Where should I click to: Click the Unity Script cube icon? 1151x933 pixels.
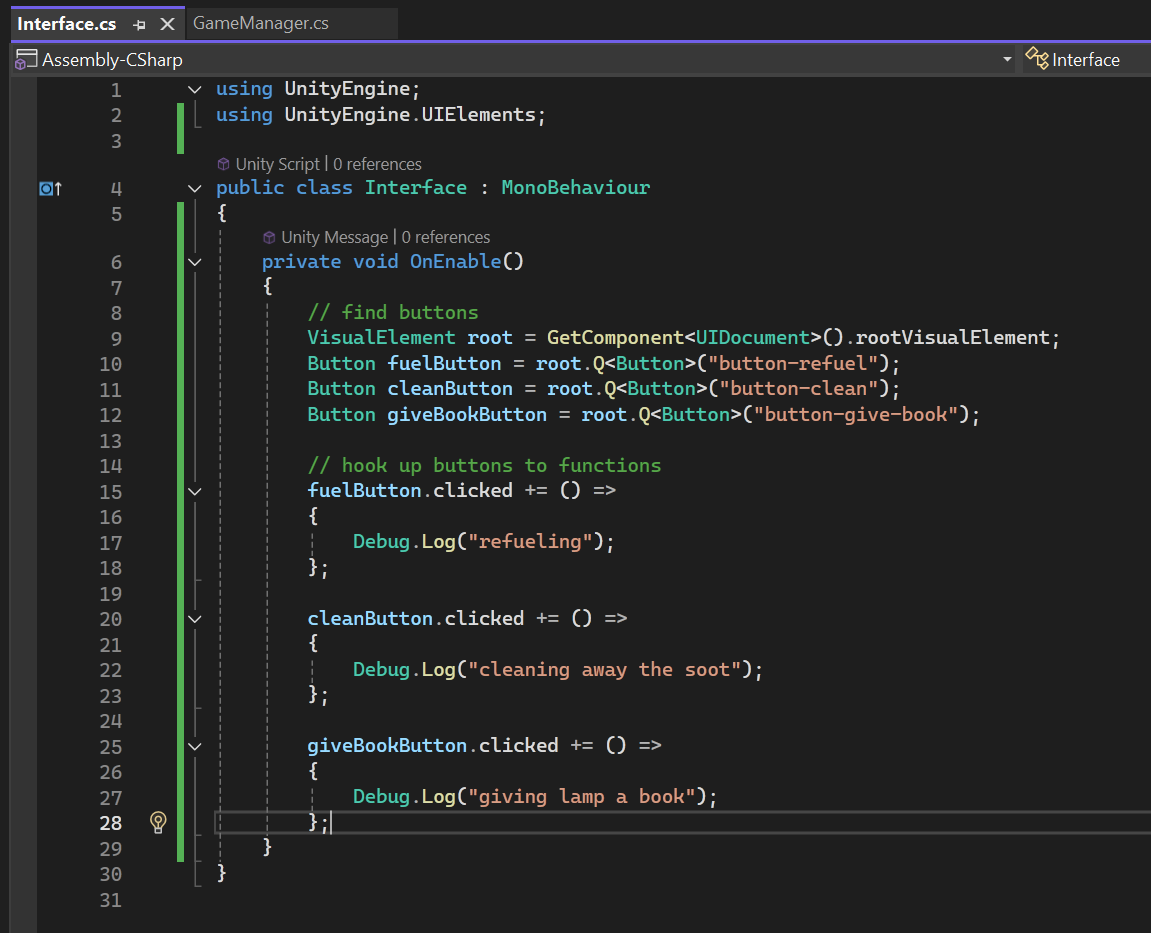point(224,164)
